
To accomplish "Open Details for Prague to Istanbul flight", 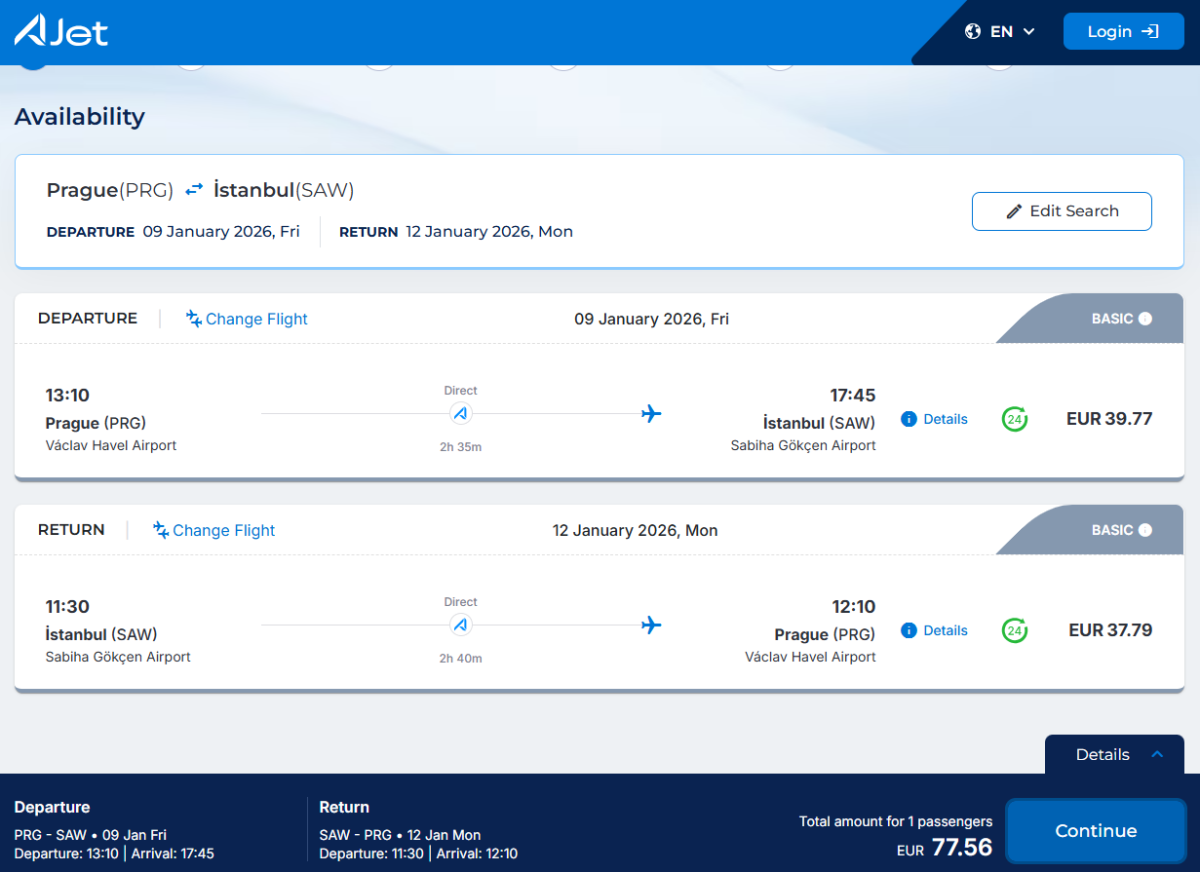I will 935,419.
